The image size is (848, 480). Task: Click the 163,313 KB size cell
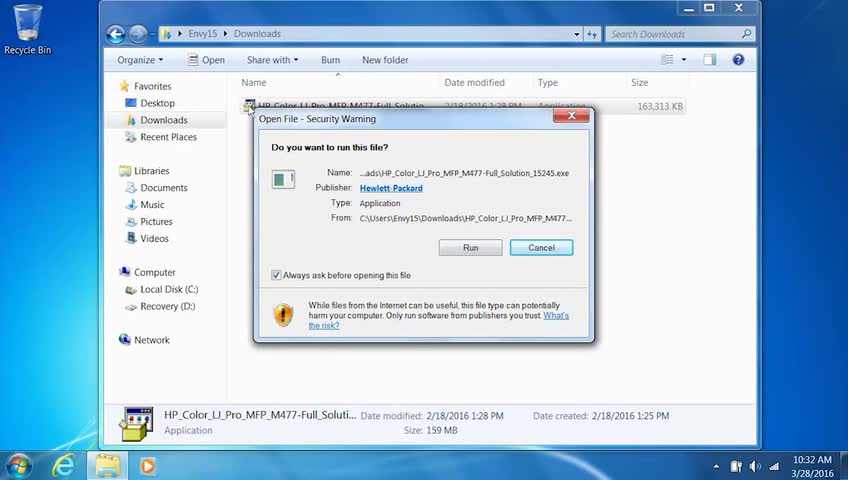(660, 106)
